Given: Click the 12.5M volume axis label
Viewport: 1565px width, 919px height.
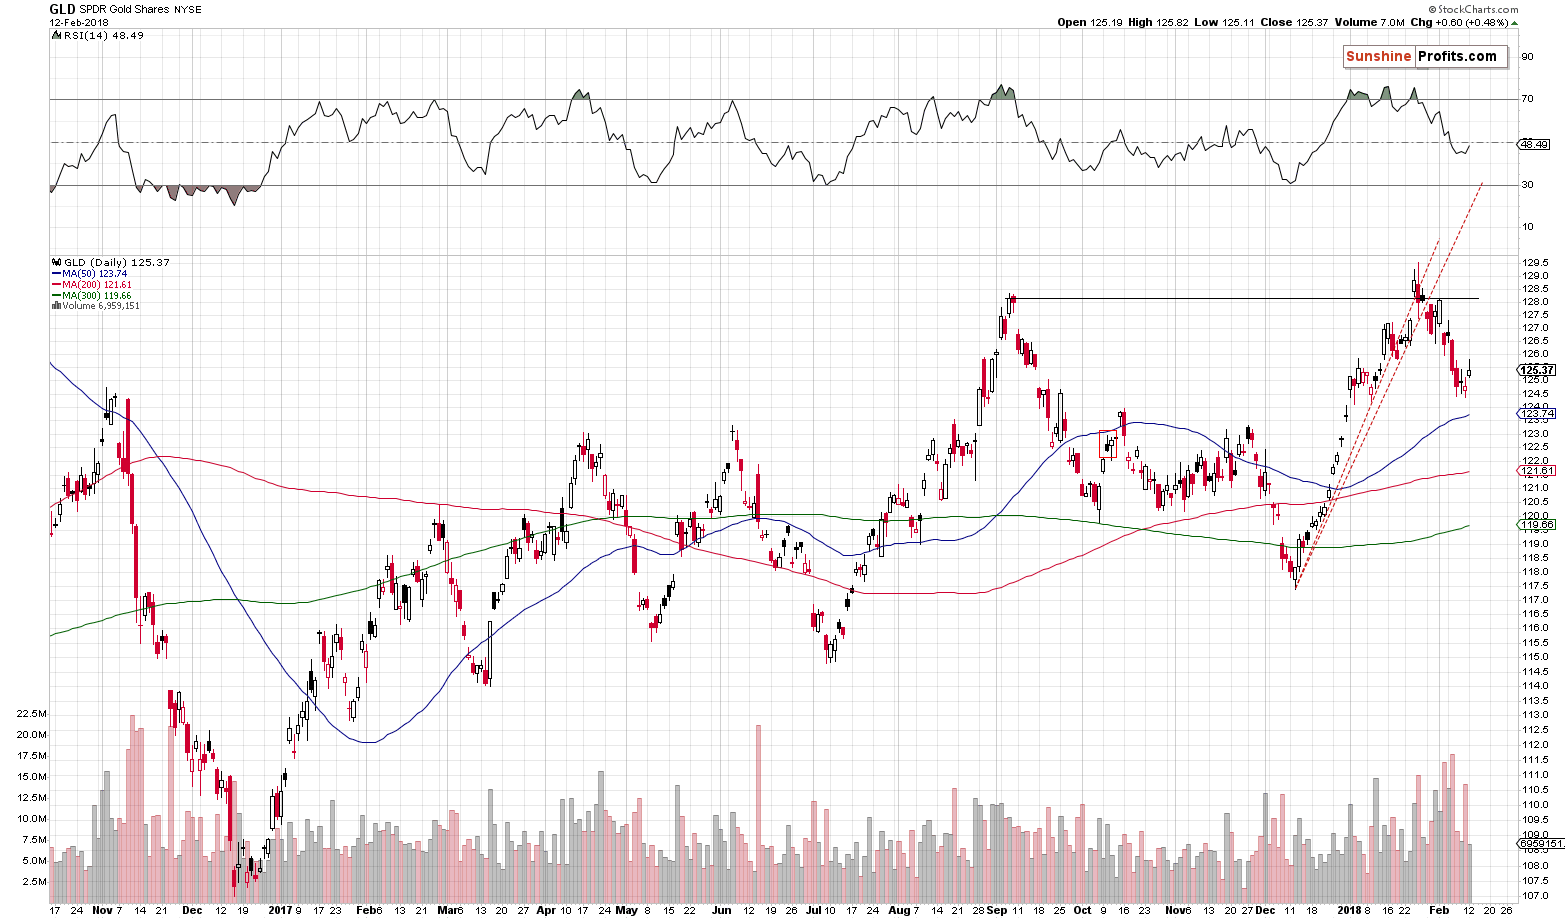Looking at the screenshot, I should tap(32, 798).
